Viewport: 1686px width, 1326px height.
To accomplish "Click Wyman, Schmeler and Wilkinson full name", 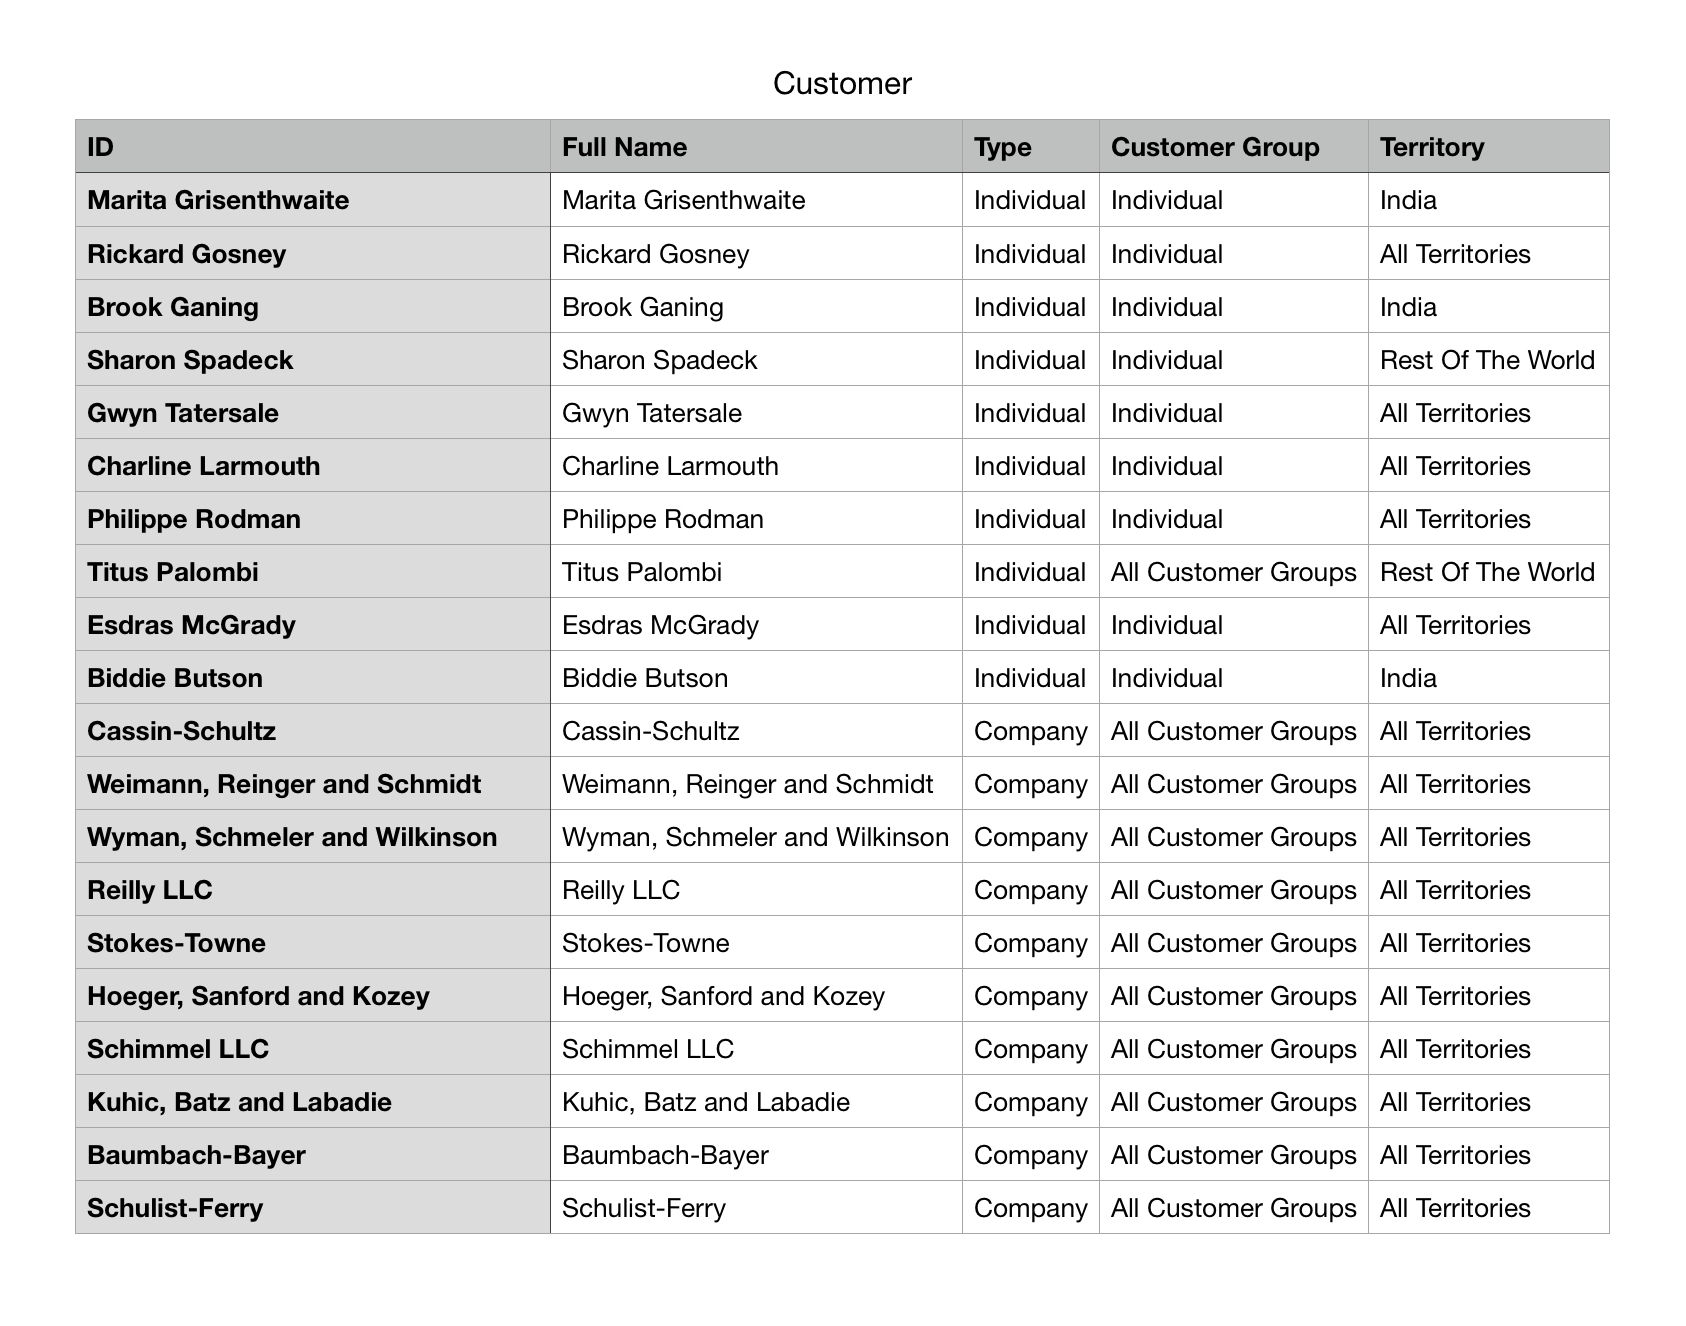I will 756,836.
